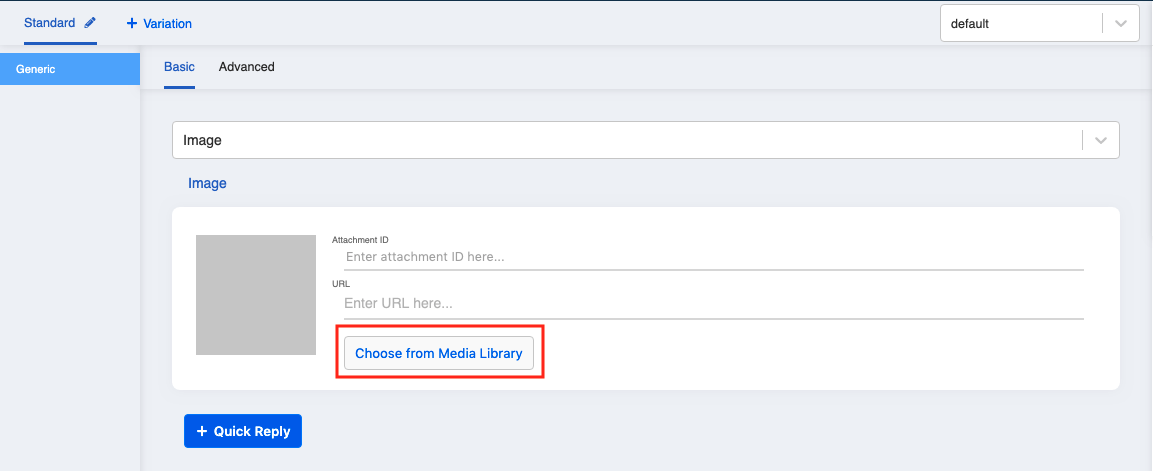Click the default selector text field
This screenshot has width=1153, height=471.
pos(1022,24)
